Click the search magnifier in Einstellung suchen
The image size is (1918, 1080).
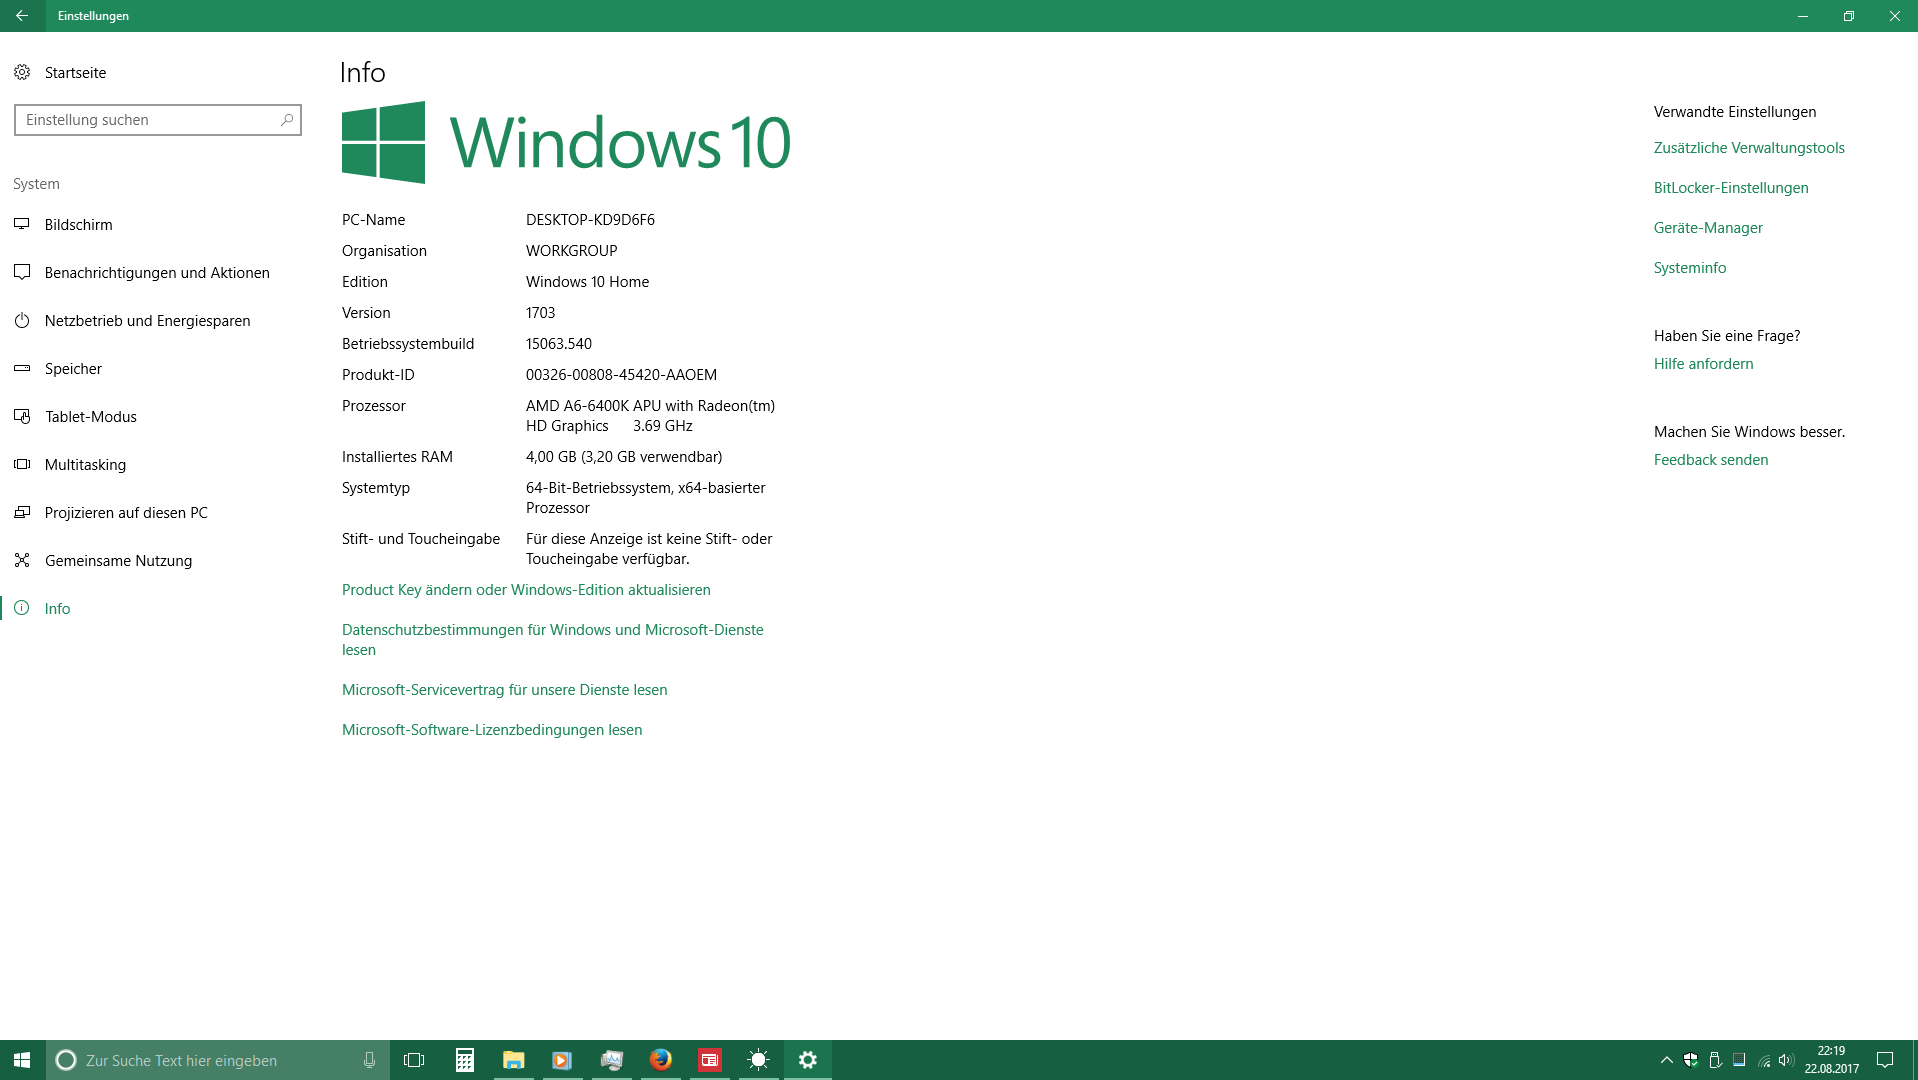[287, 120]
